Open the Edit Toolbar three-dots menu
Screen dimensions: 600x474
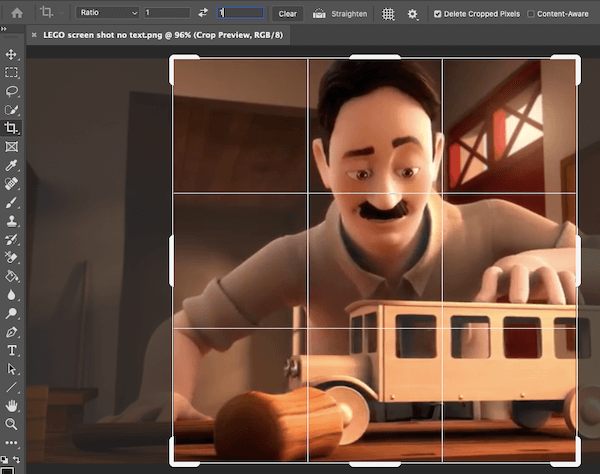pos(11,443)
